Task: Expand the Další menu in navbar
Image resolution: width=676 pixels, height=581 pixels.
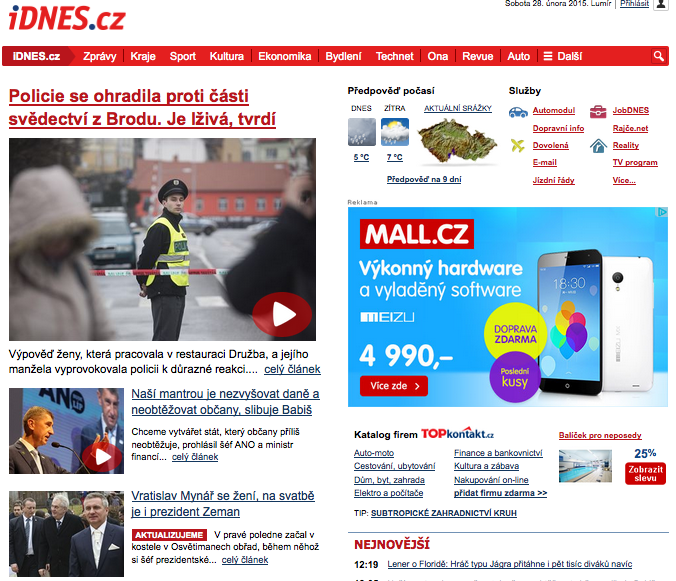Action: 563,56
